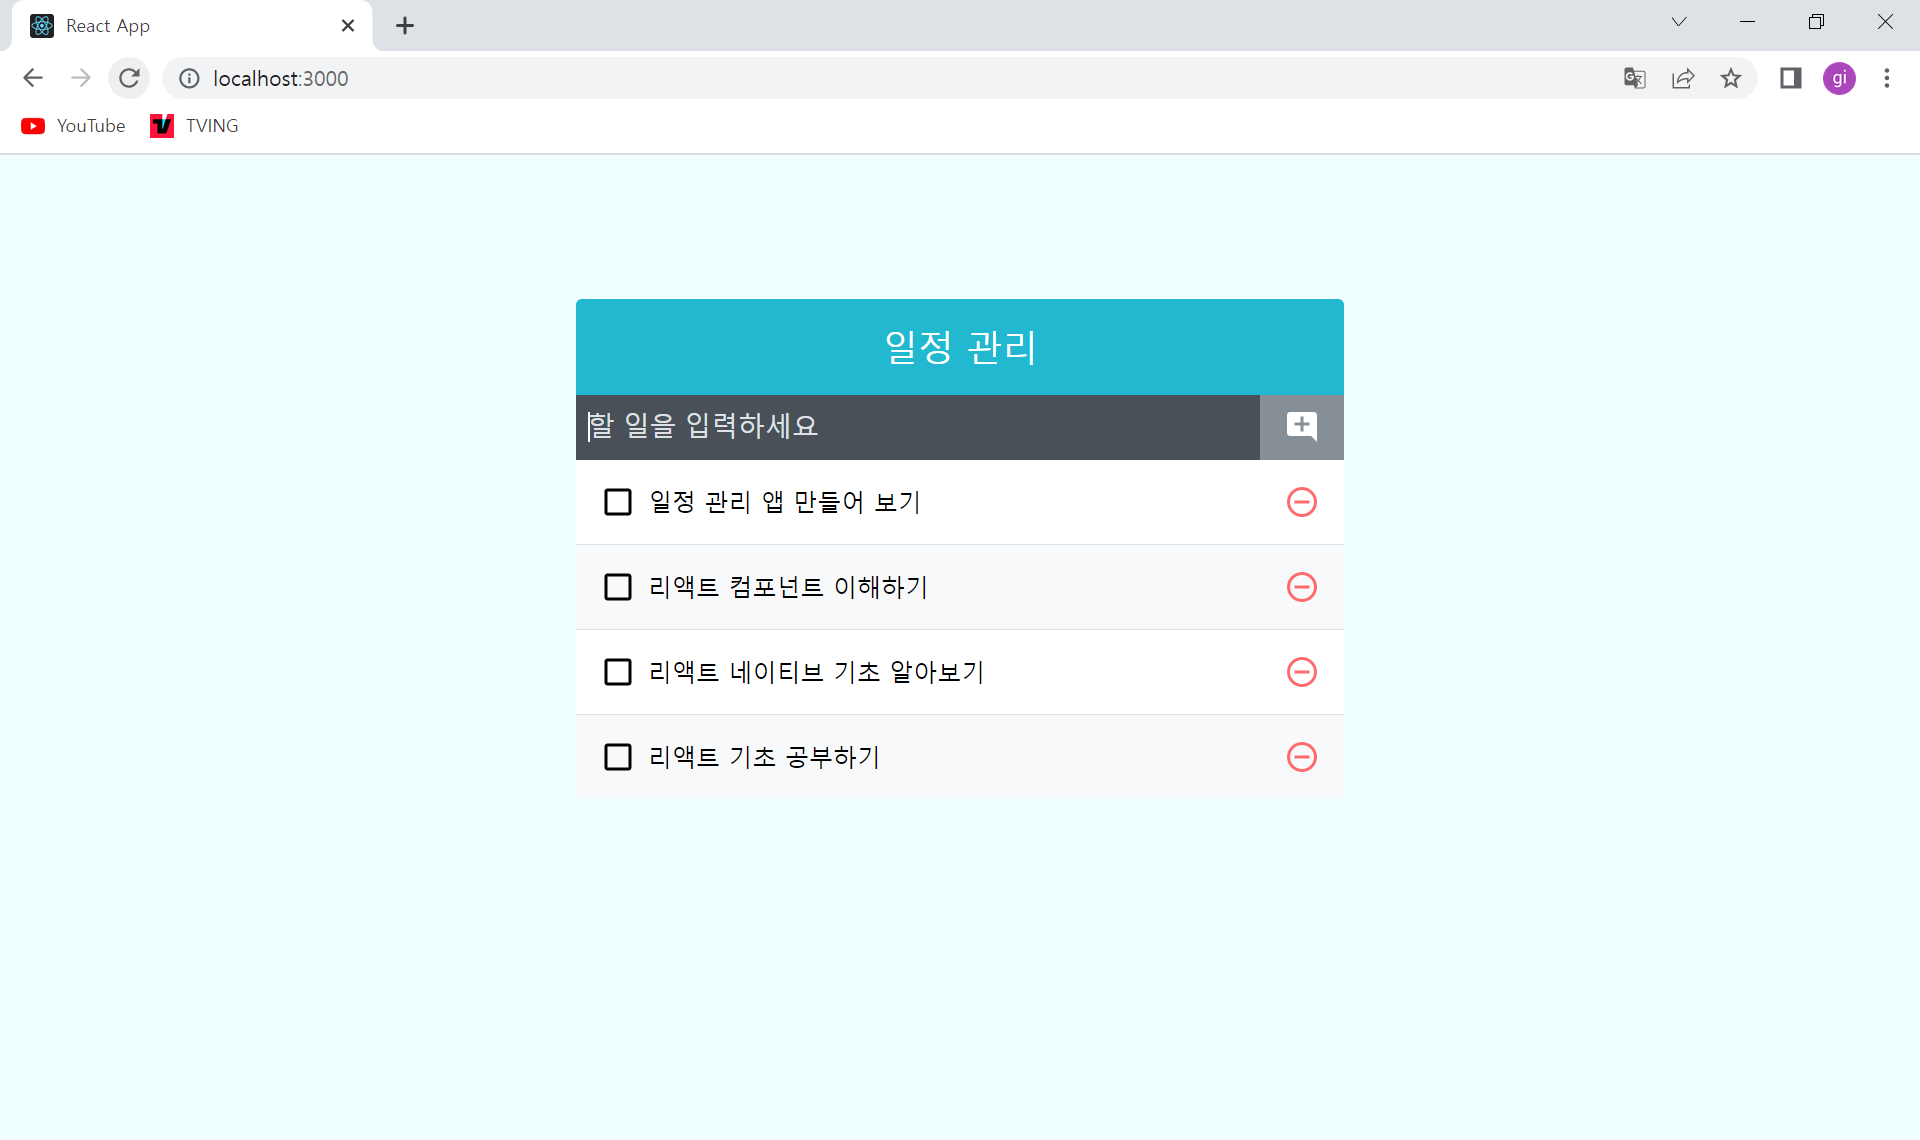Click the add todo plus icon button

(x=1301, y=427)
